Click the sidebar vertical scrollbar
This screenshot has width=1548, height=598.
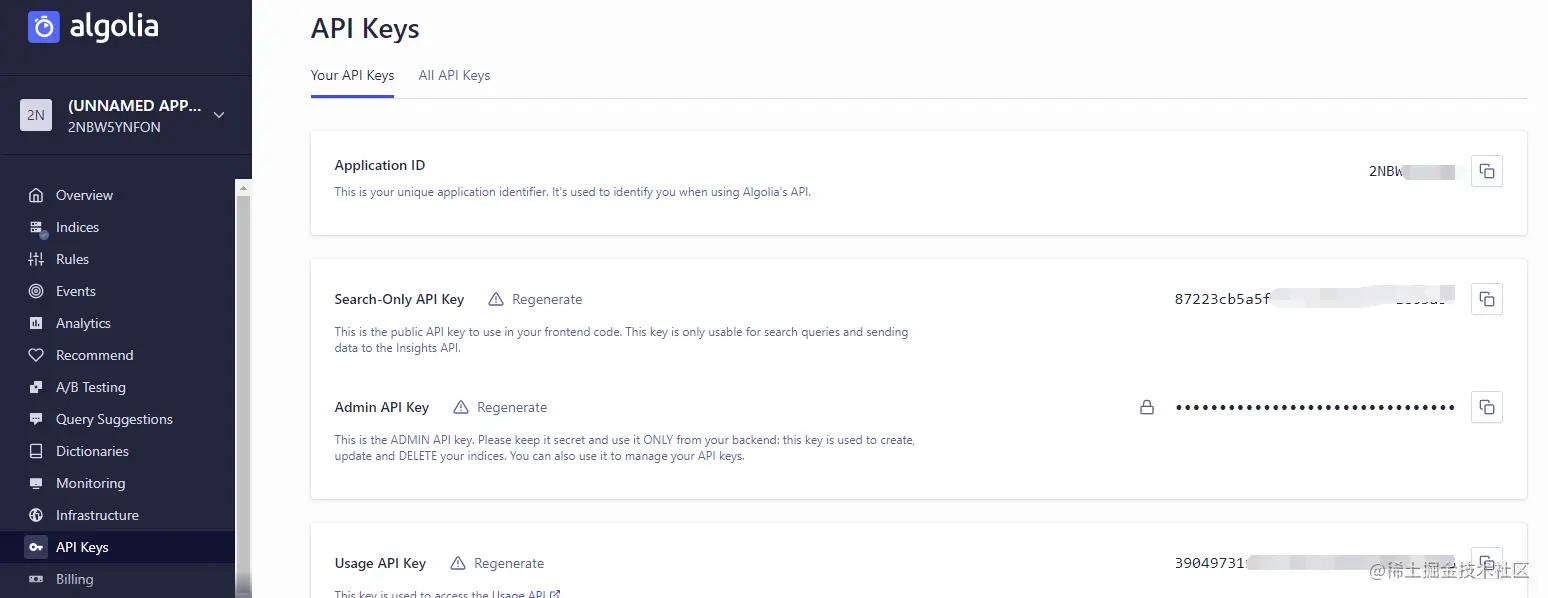[243, 388]
